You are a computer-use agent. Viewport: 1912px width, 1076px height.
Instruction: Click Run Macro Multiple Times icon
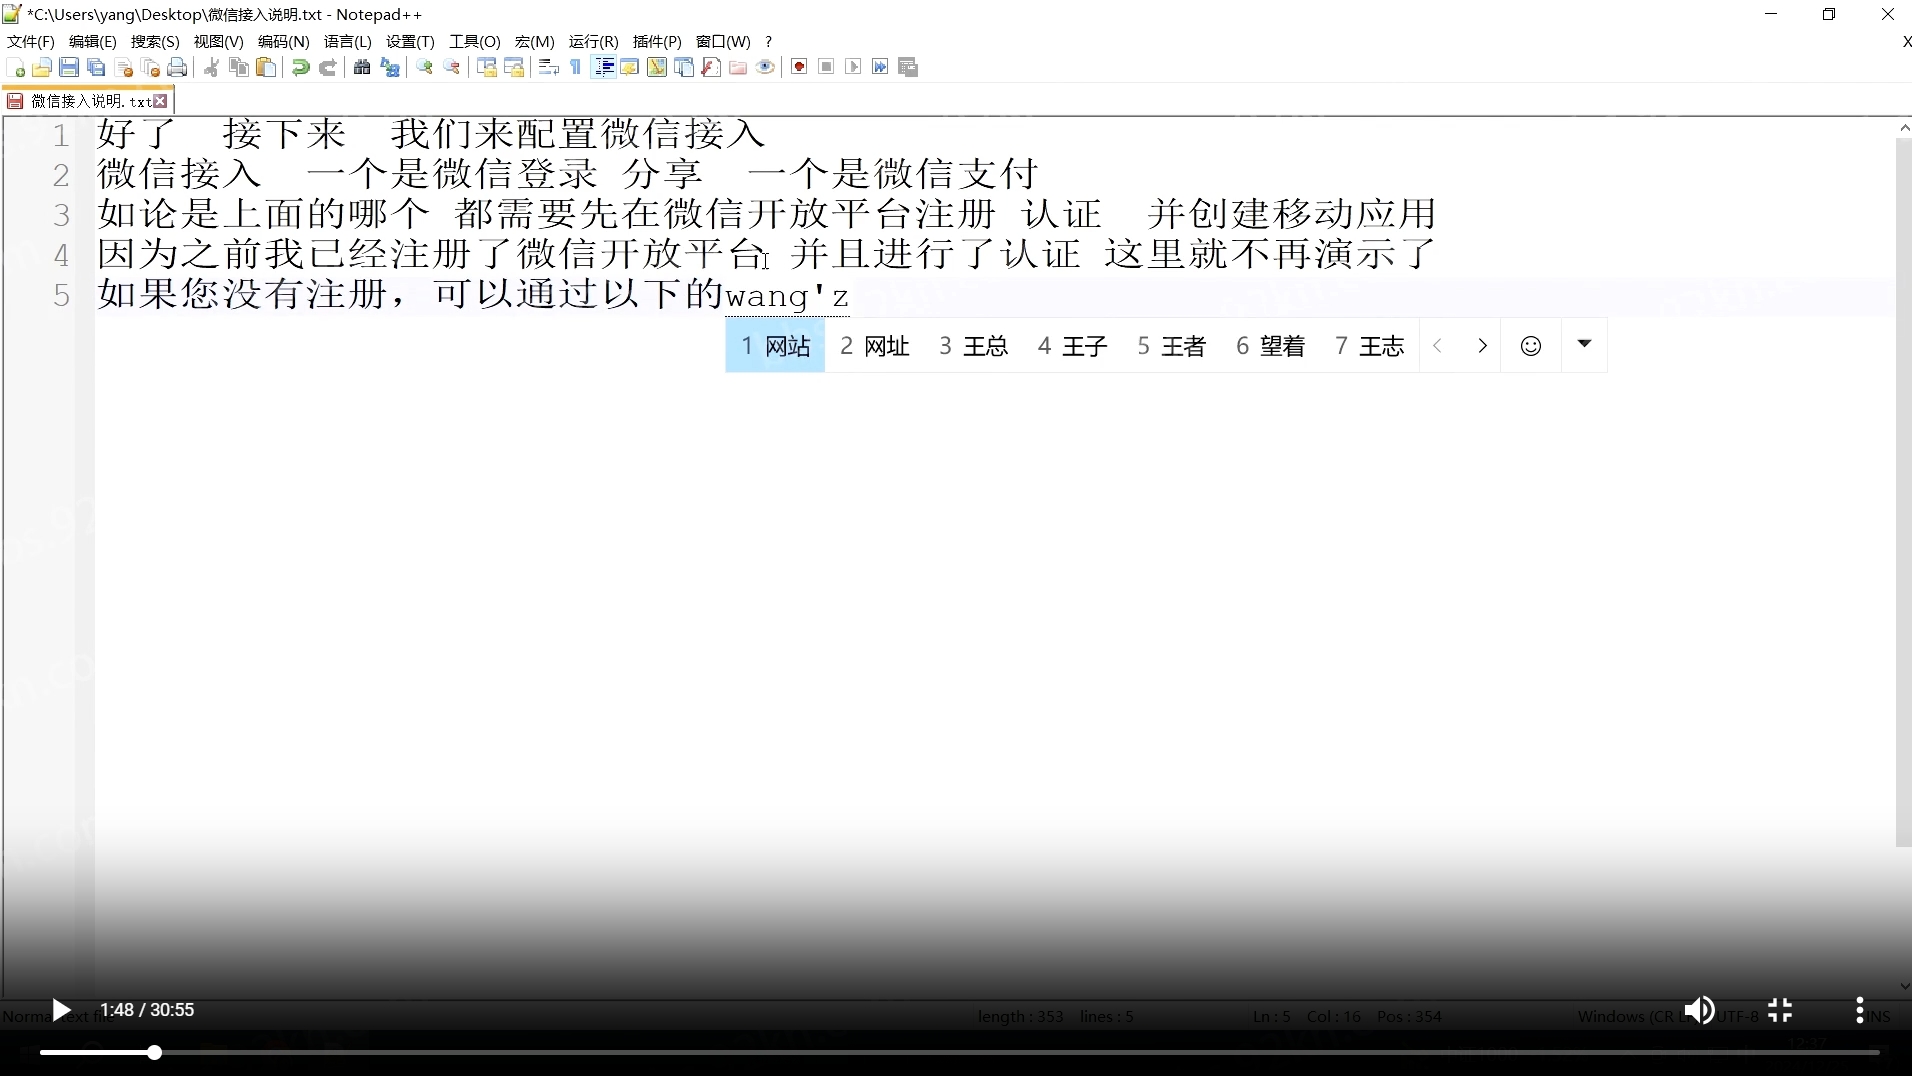click(x=880, y=67)
